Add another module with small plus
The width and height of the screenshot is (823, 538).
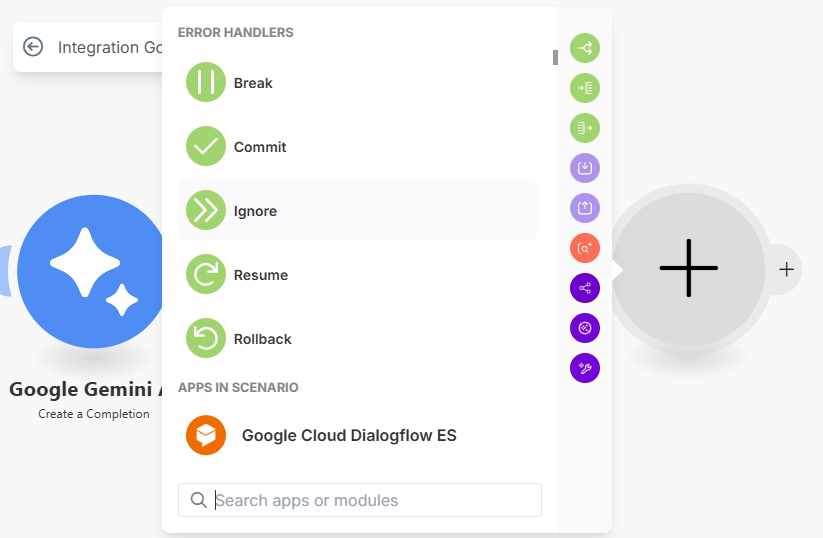787,269
